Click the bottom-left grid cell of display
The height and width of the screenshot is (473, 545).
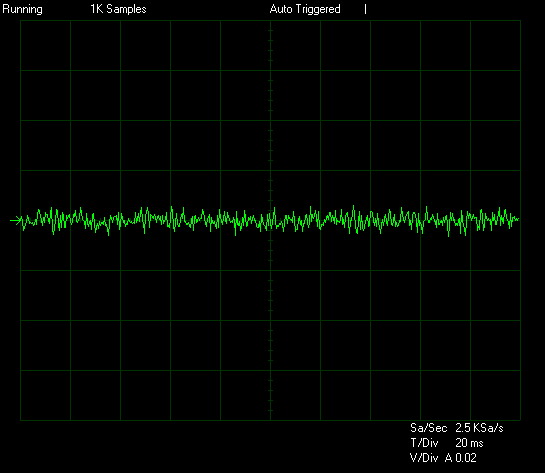(46, 395)
